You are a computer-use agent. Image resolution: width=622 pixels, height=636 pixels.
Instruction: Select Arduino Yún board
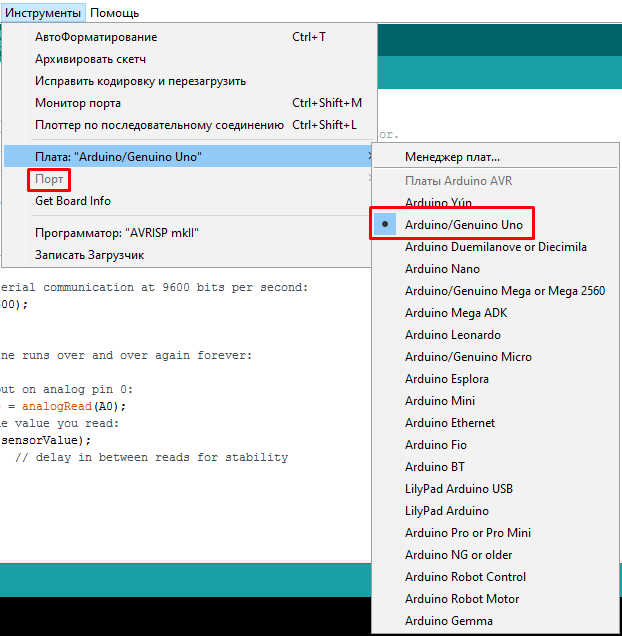496,202
